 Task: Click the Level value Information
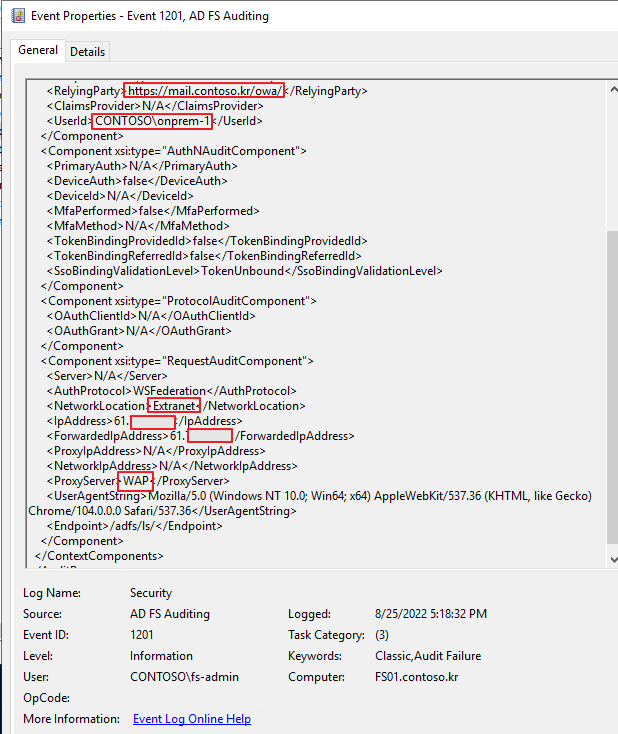click(161, 656)
